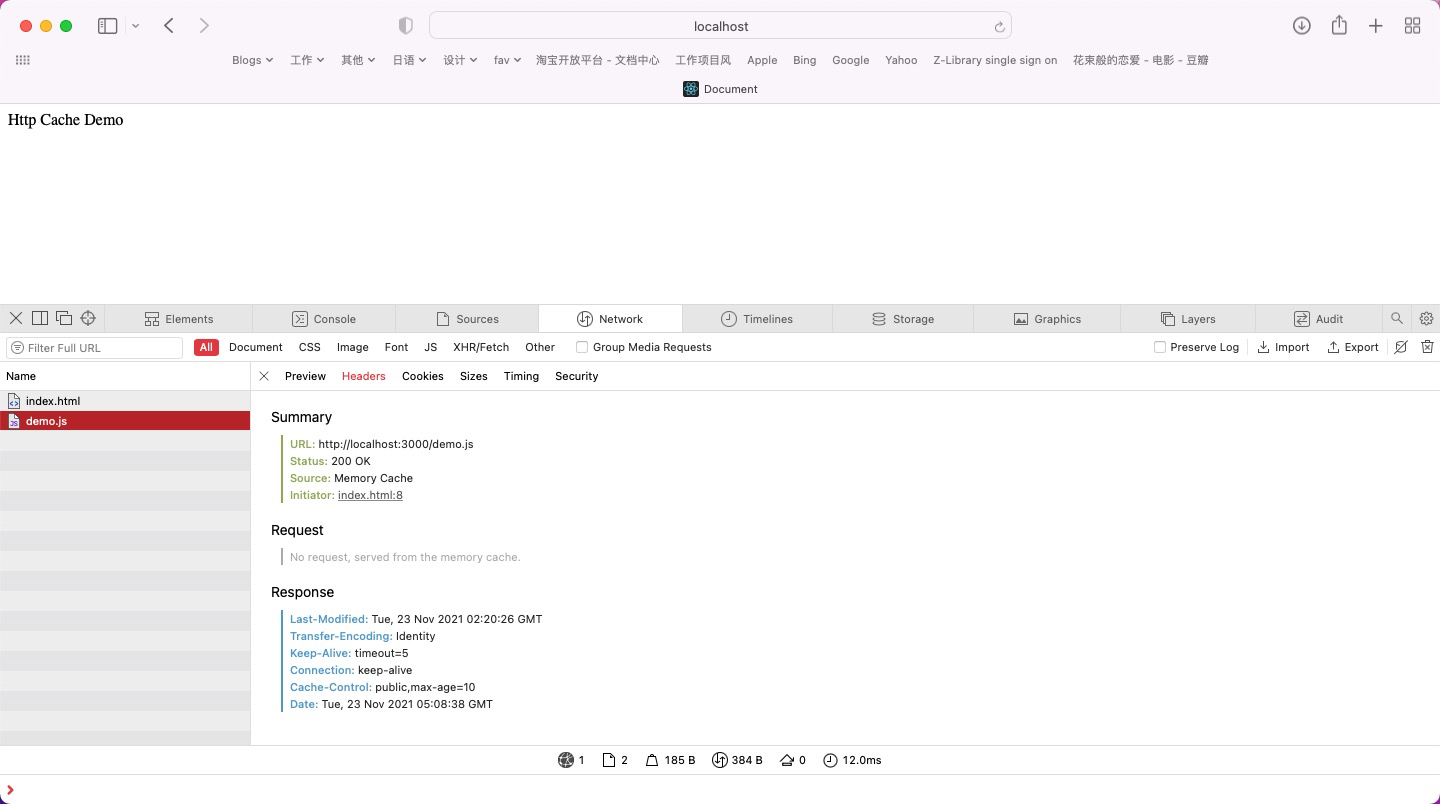Open the favorites grid icon

[23, 60]
